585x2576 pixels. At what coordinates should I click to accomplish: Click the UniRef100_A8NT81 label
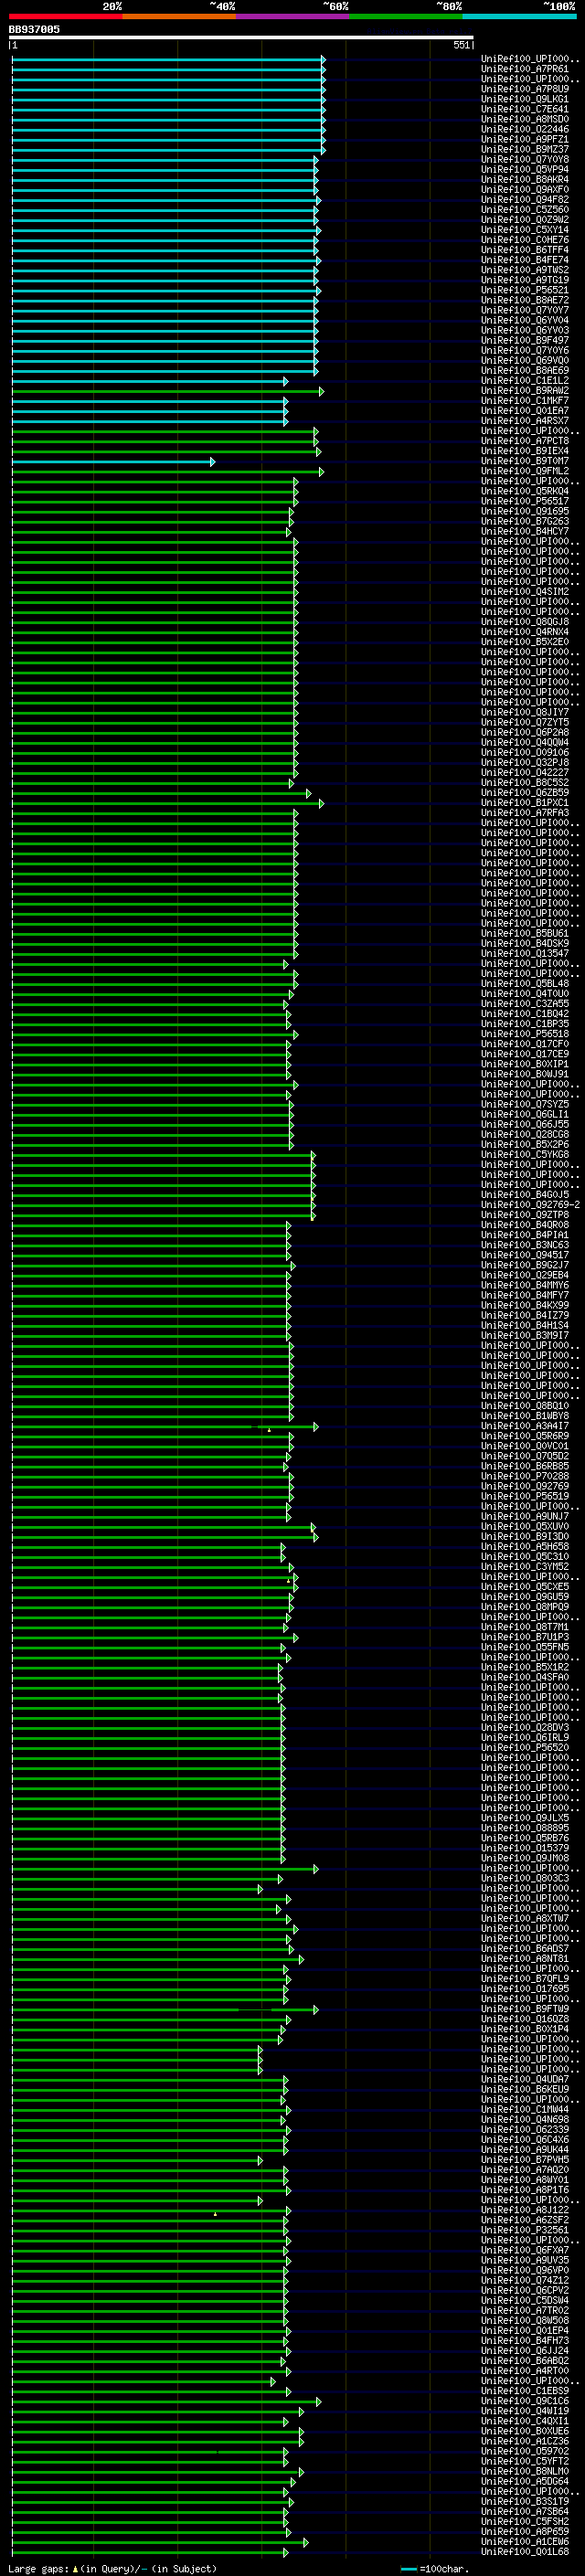click(x=525, y=1959)
